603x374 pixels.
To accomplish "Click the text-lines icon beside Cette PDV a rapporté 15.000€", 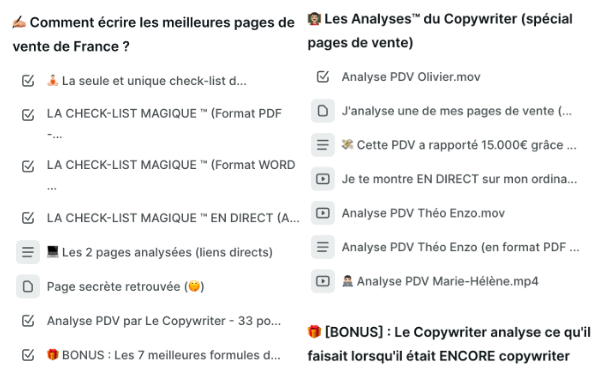I will click(x=323, y=145).
